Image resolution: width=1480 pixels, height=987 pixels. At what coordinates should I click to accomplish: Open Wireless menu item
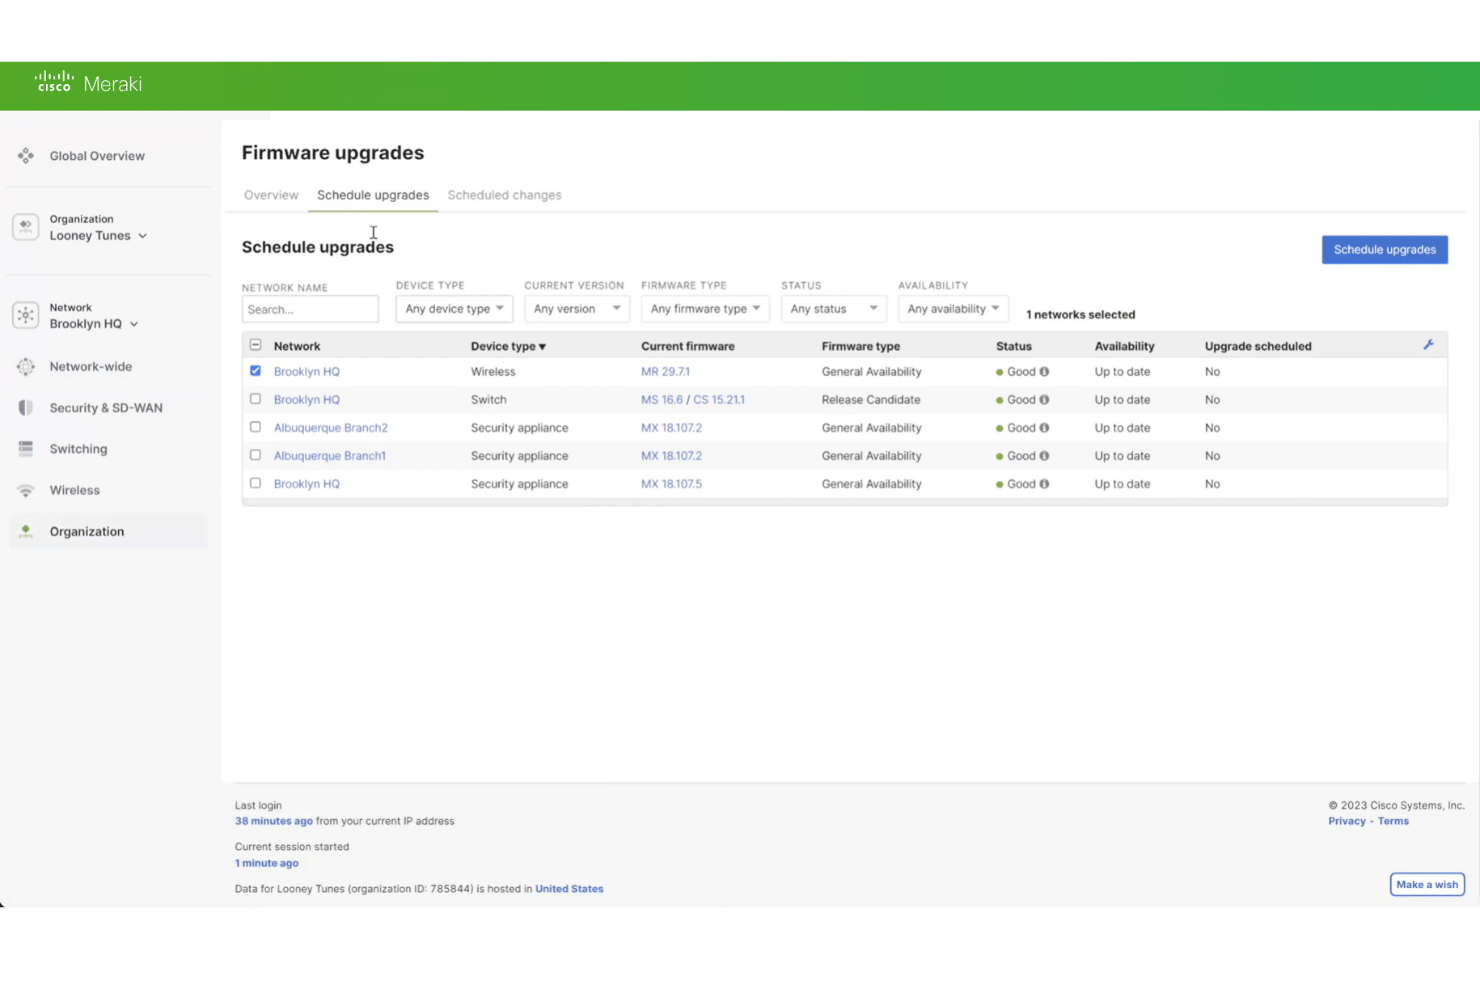75,490
